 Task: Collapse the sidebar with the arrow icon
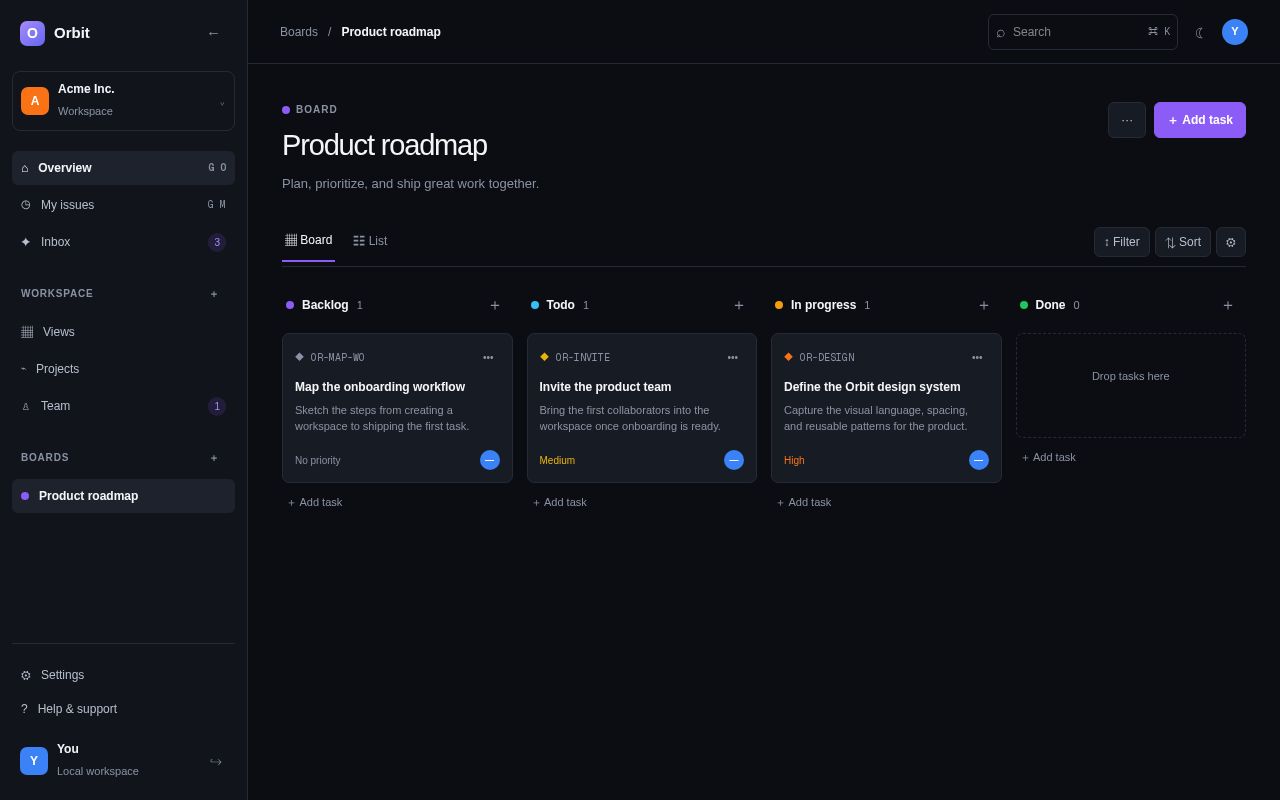213,33
